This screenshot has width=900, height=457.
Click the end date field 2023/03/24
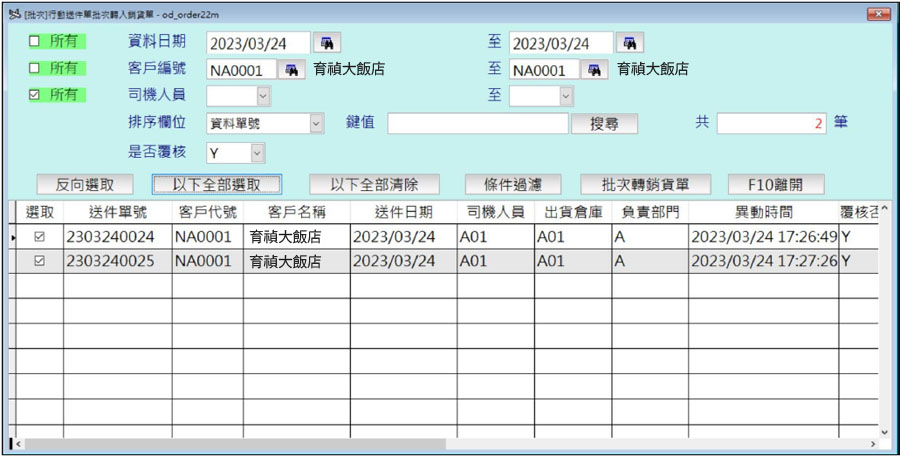pyautogui.click(x=561, y=43)
